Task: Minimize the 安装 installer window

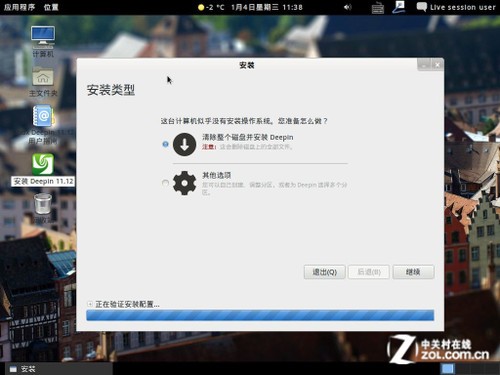Action: (424, 65)
